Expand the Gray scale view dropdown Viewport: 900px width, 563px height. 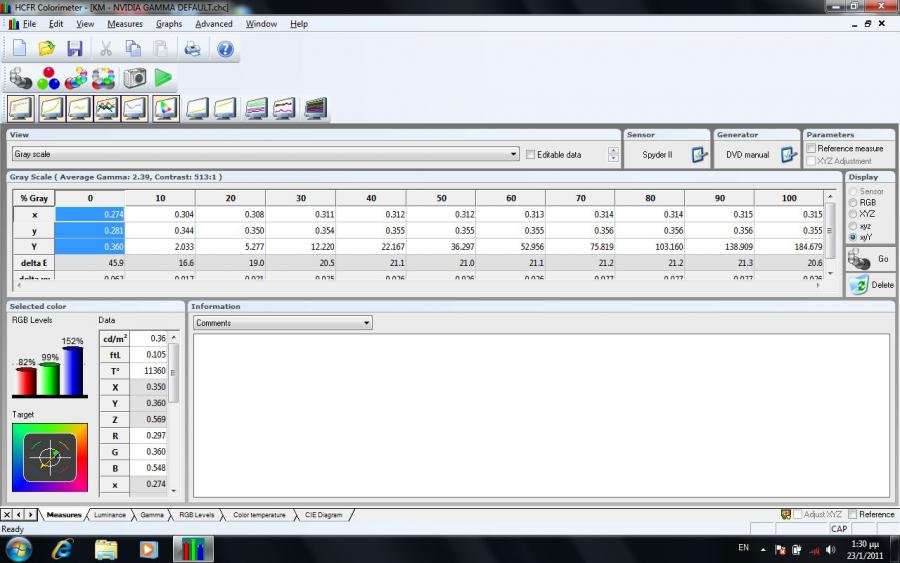(x=514, y=155)
